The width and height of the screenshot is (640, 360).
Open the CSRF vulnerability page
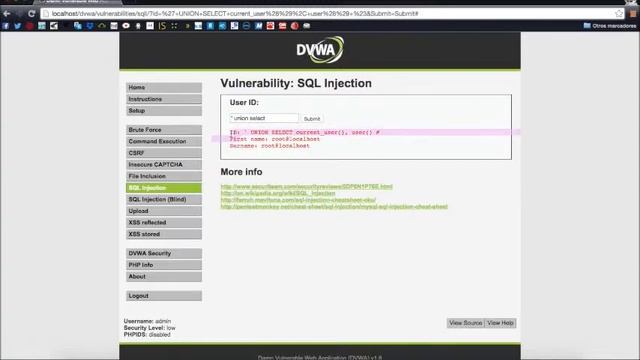pos(164,153)
